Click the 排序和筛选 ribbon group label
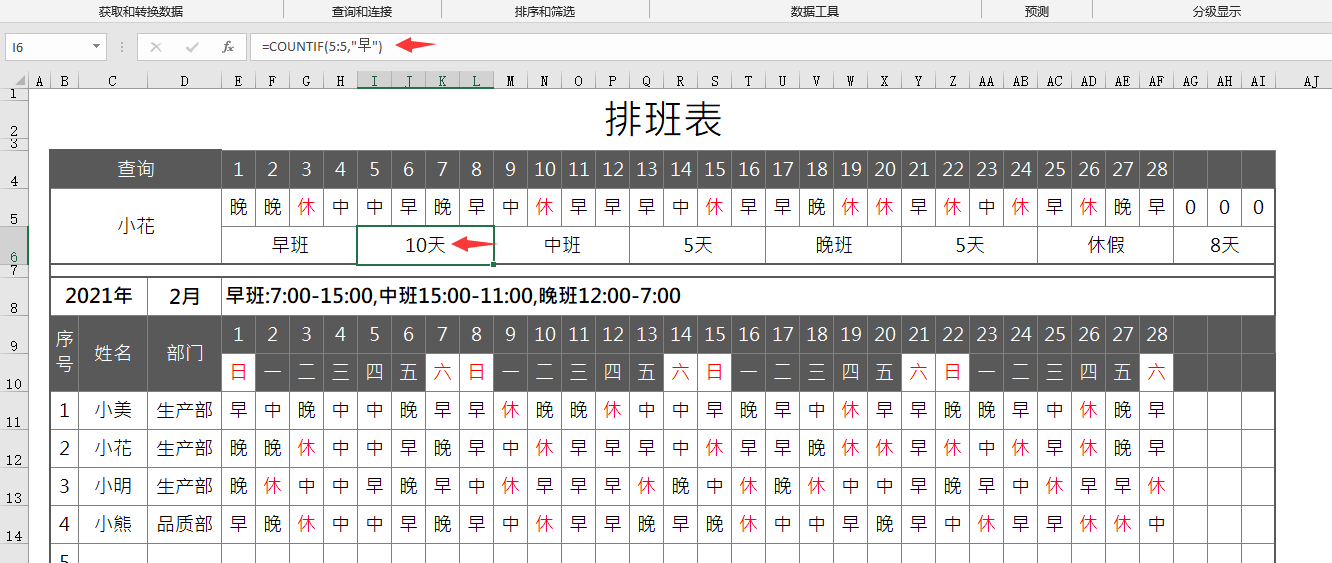The image size is (1332, 563). (545, 12)
